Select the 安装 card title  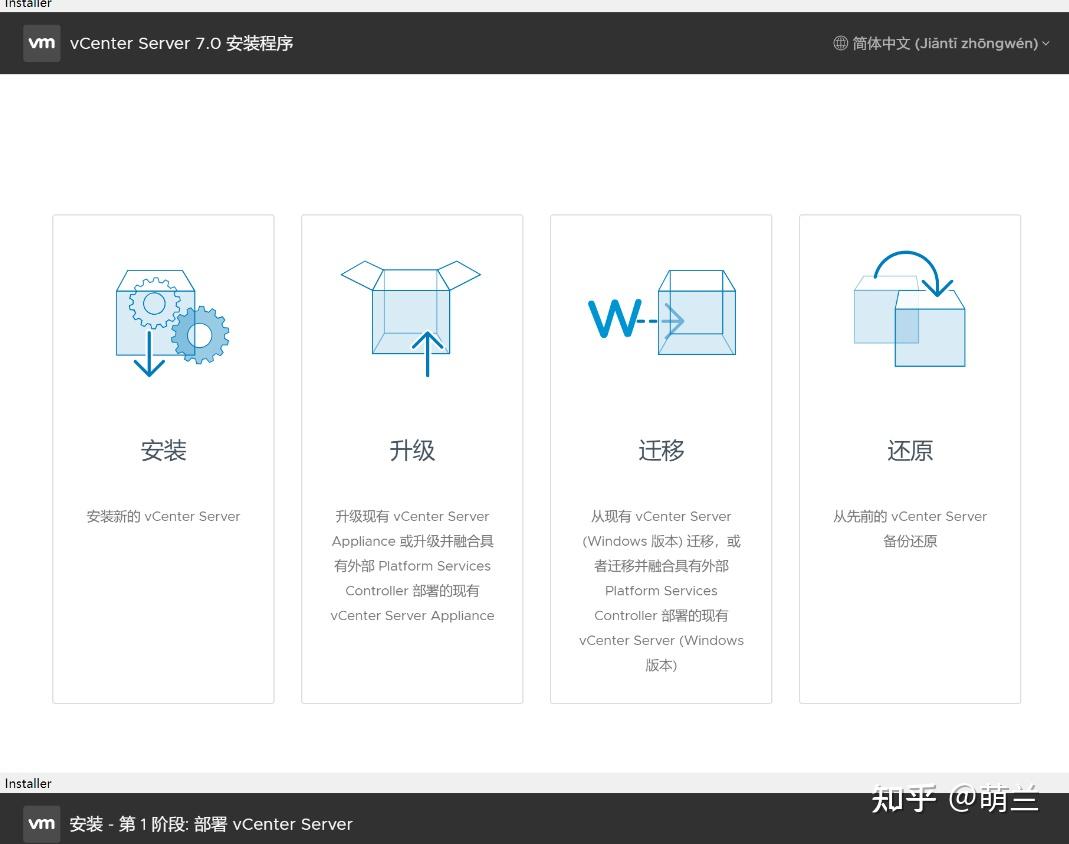tap(164, 451)
